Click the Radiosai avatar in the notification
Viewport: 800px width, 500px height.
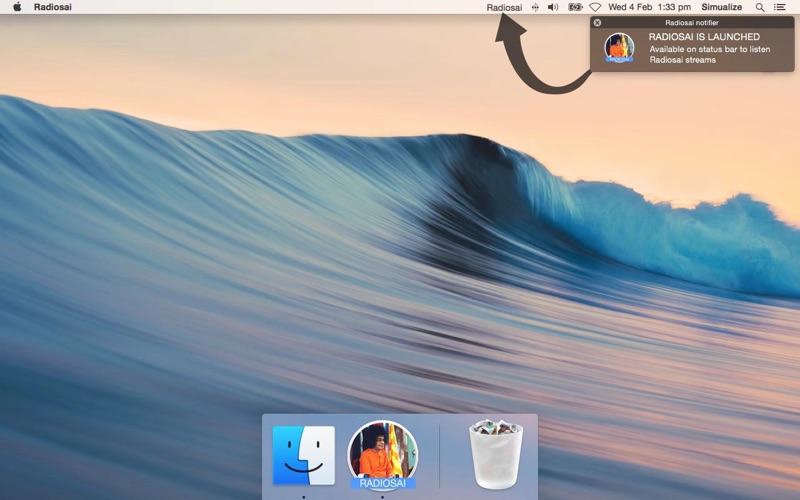pyautogui.click(x=619, y=47)
